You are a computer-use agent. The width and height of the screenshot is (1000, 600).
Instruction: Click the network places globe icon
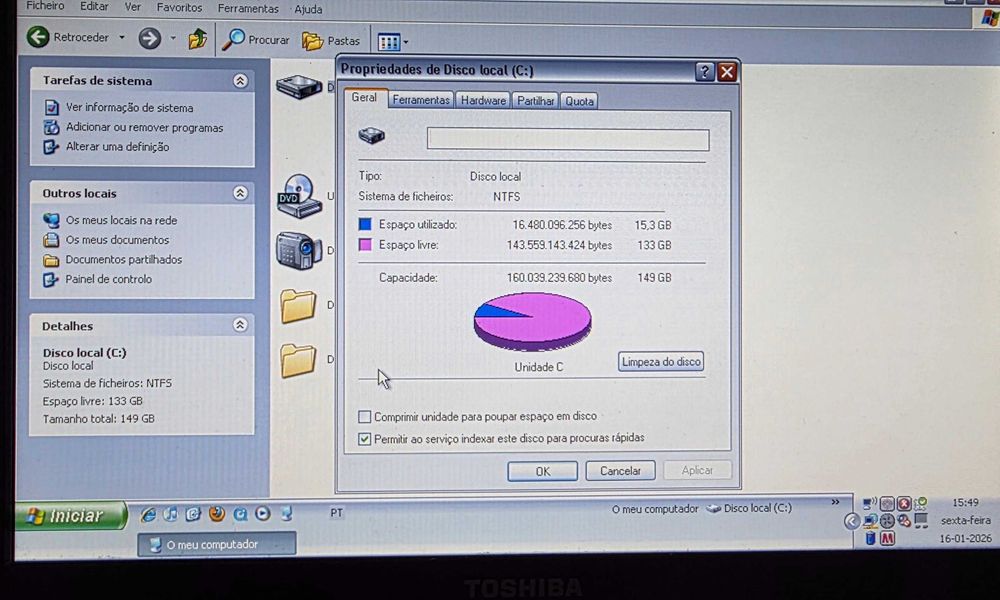(51, 220)
